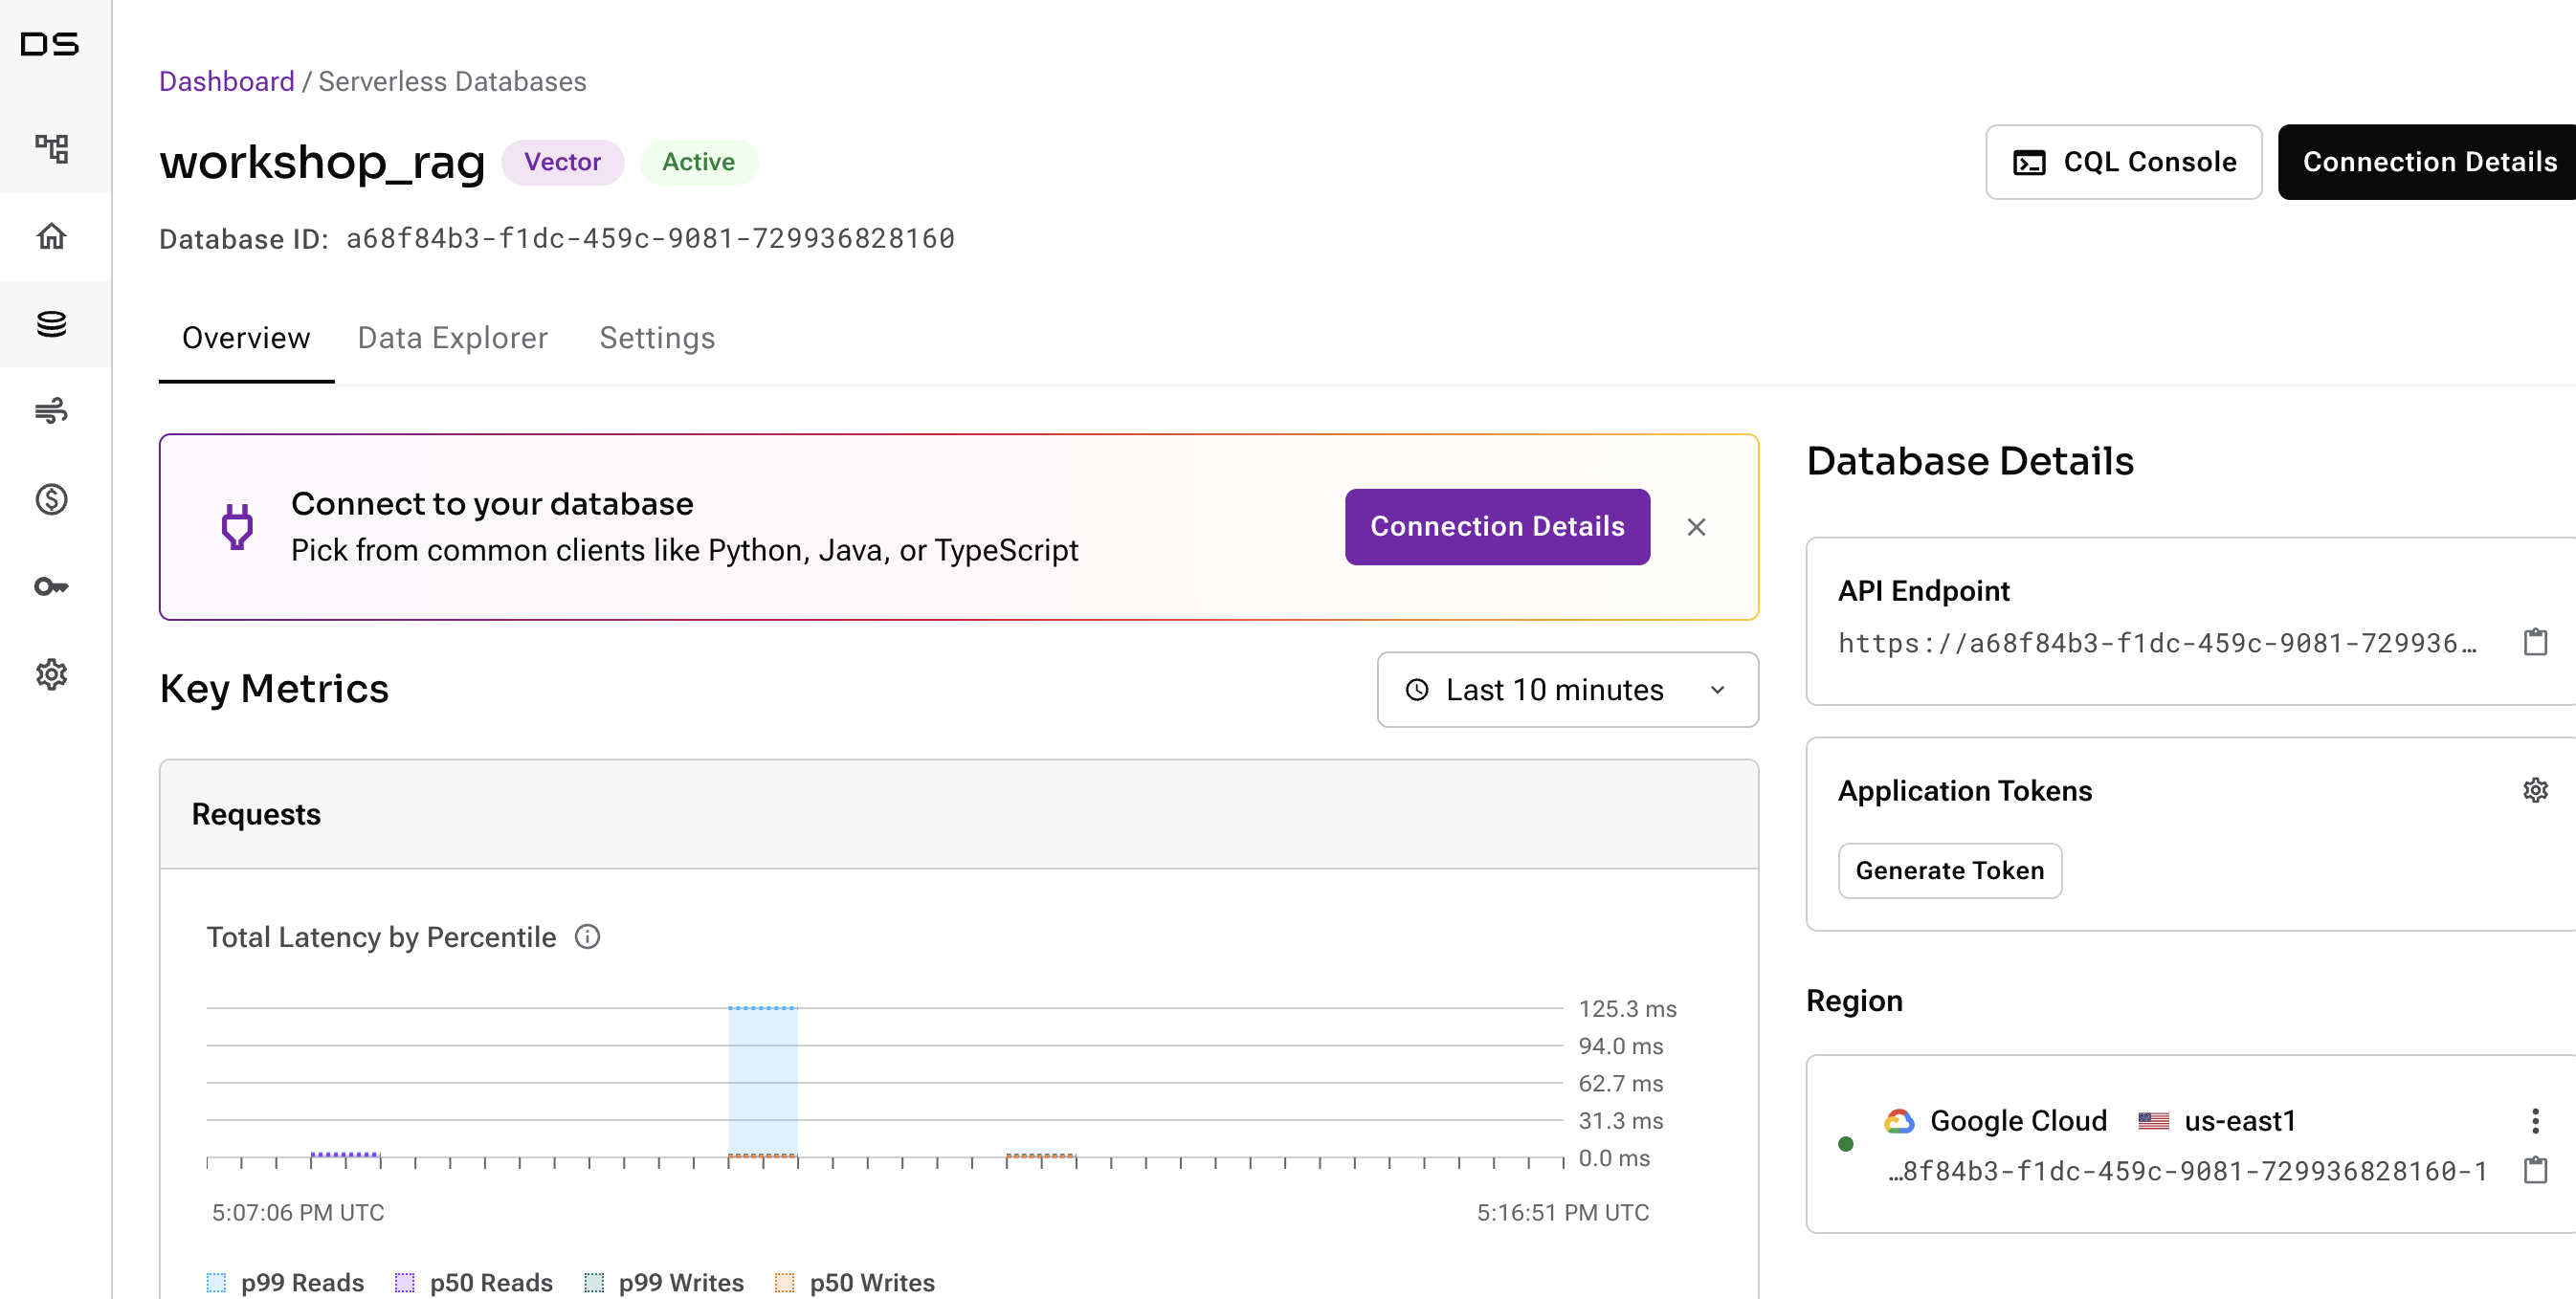Viewport: 2576px width, 1299px height.
Task: Click the home icon in sidebar
Action: point(52,237)
